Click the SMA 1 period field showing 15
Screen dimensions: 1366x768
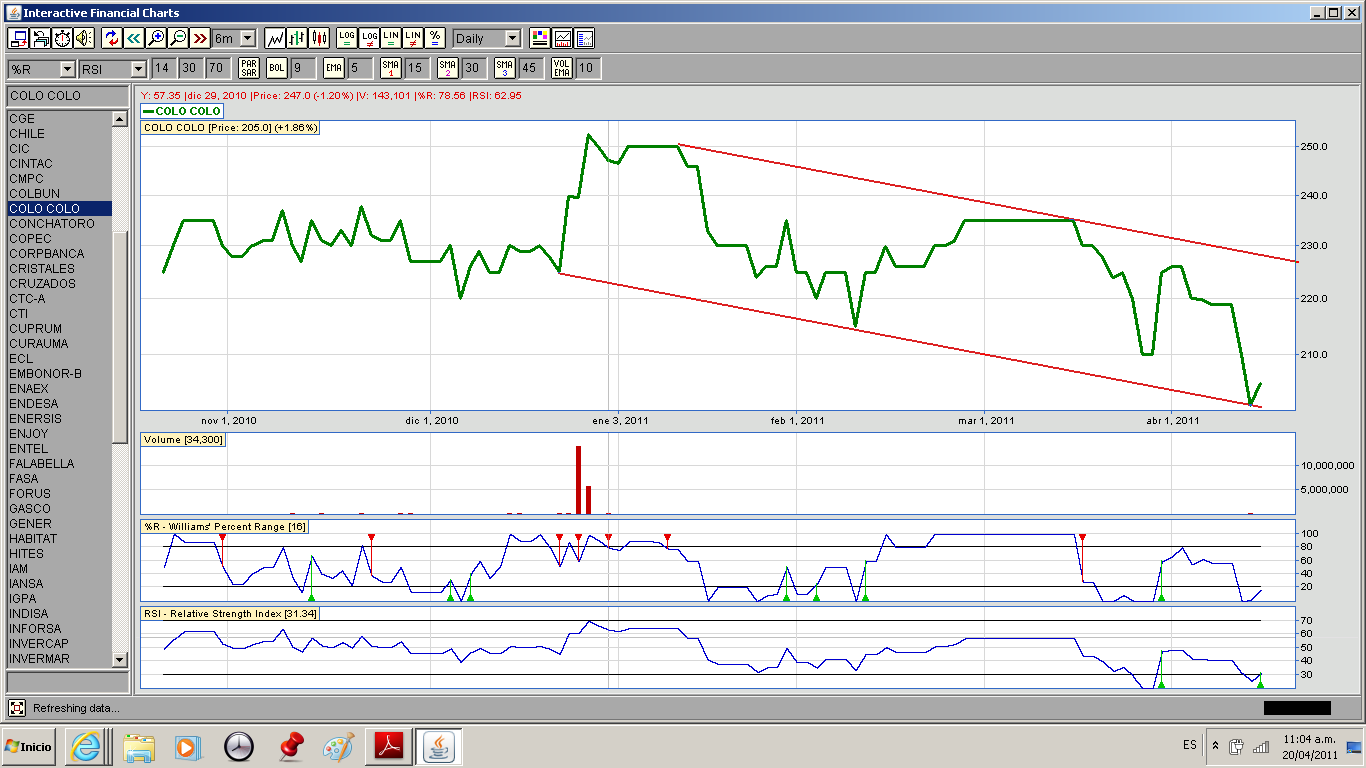pos(416,68)
